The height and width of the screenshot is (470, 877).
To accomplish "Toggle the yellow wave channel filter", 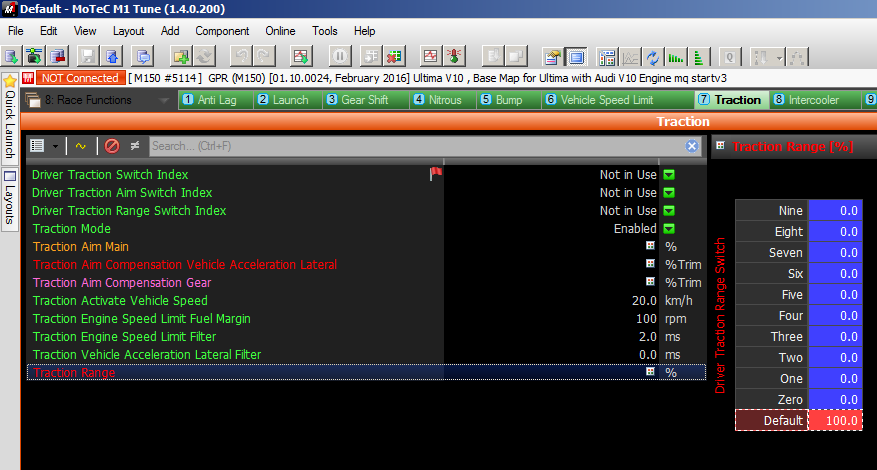I will pyautogui.click(x=81, y=146).
